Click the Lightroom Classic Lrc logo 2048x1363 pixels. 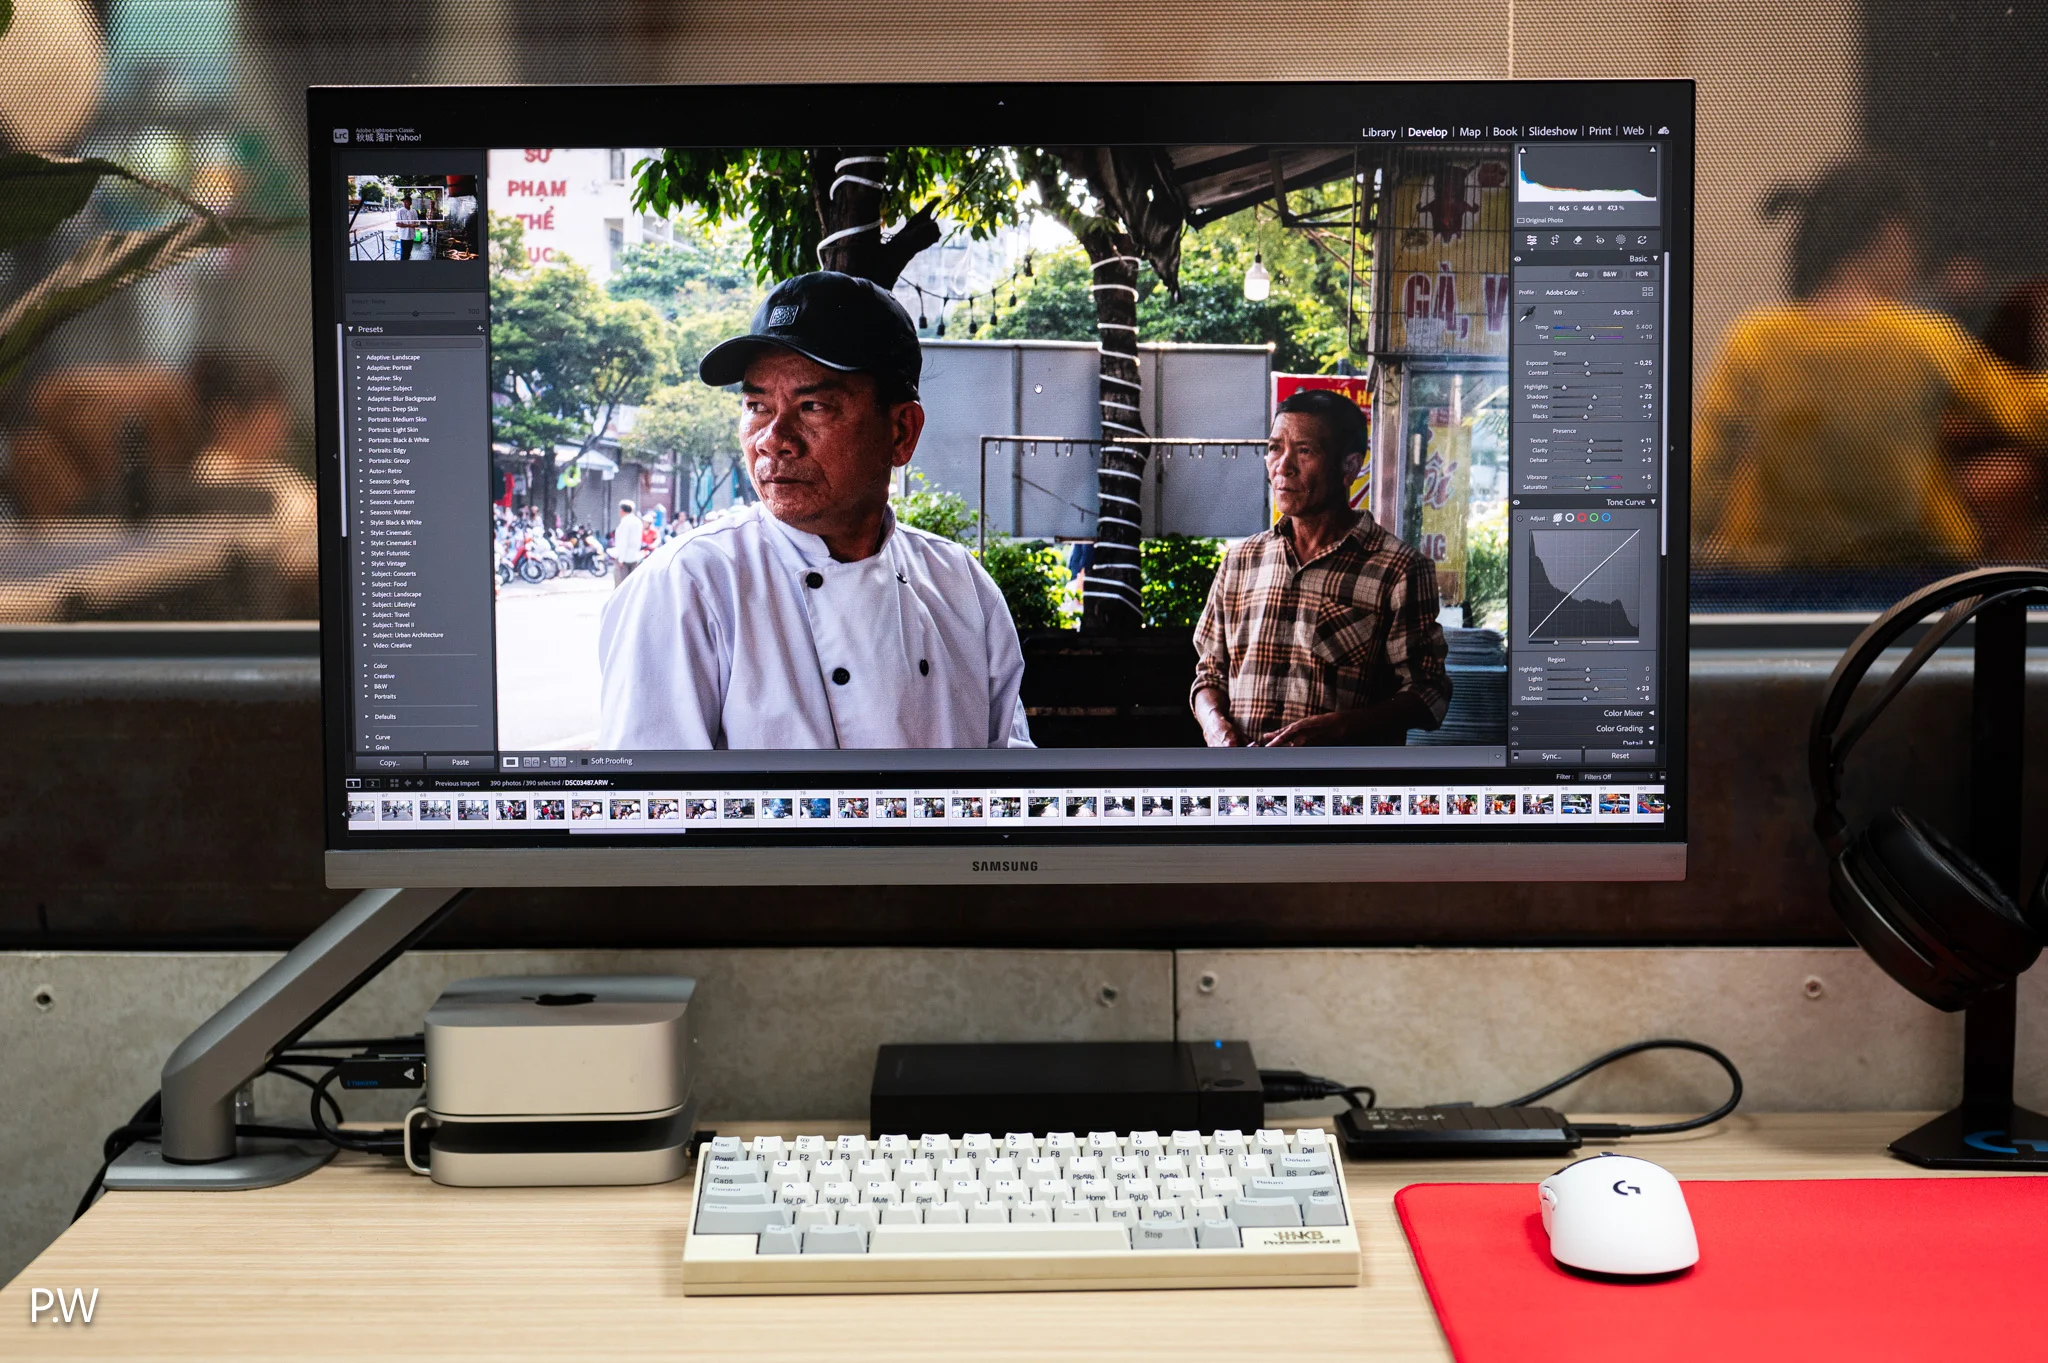341,135
